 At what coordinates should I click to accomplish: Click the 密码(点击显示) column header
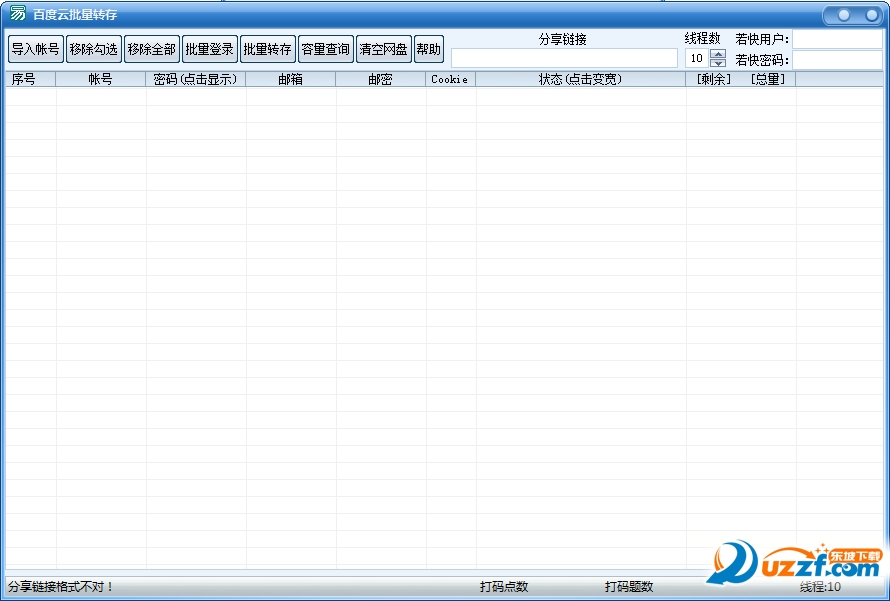(196, 79)
